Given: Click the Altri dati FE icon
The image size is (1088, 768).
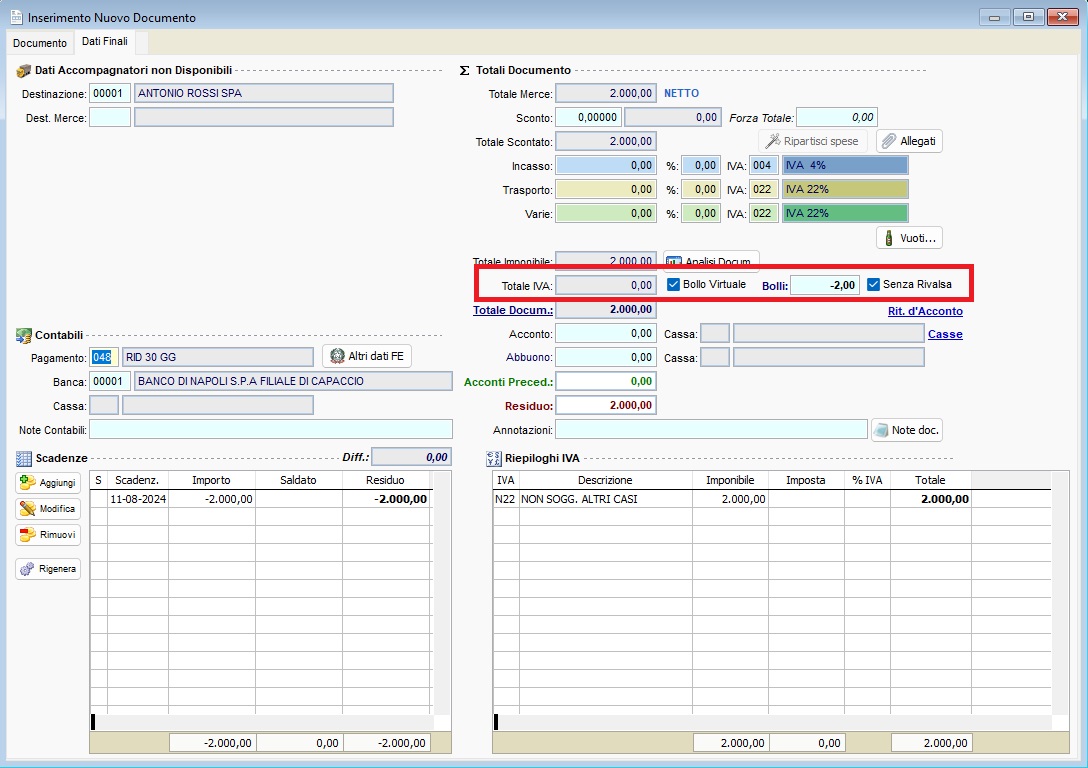Looking at the screenshot, I should 365,357.
